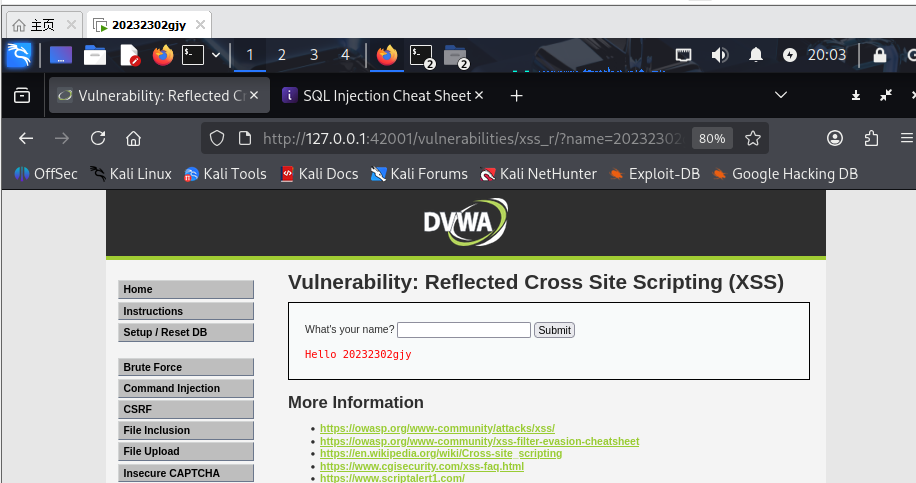The width and height of the screenshot is (916, 483).
Task: Reset the 80% zoom level badge
Action: click(x=712, y=138)
